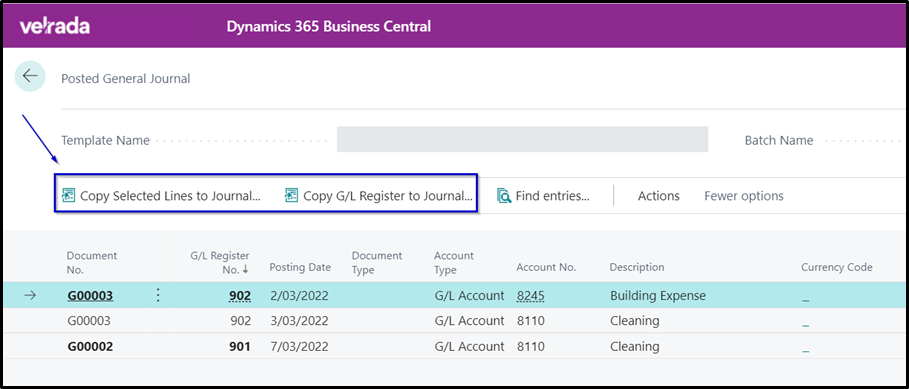The width and height of the screenshot is (909, 389).
Task: Click Copy Selected Lines to Journal button
Action: pos(162,196)
